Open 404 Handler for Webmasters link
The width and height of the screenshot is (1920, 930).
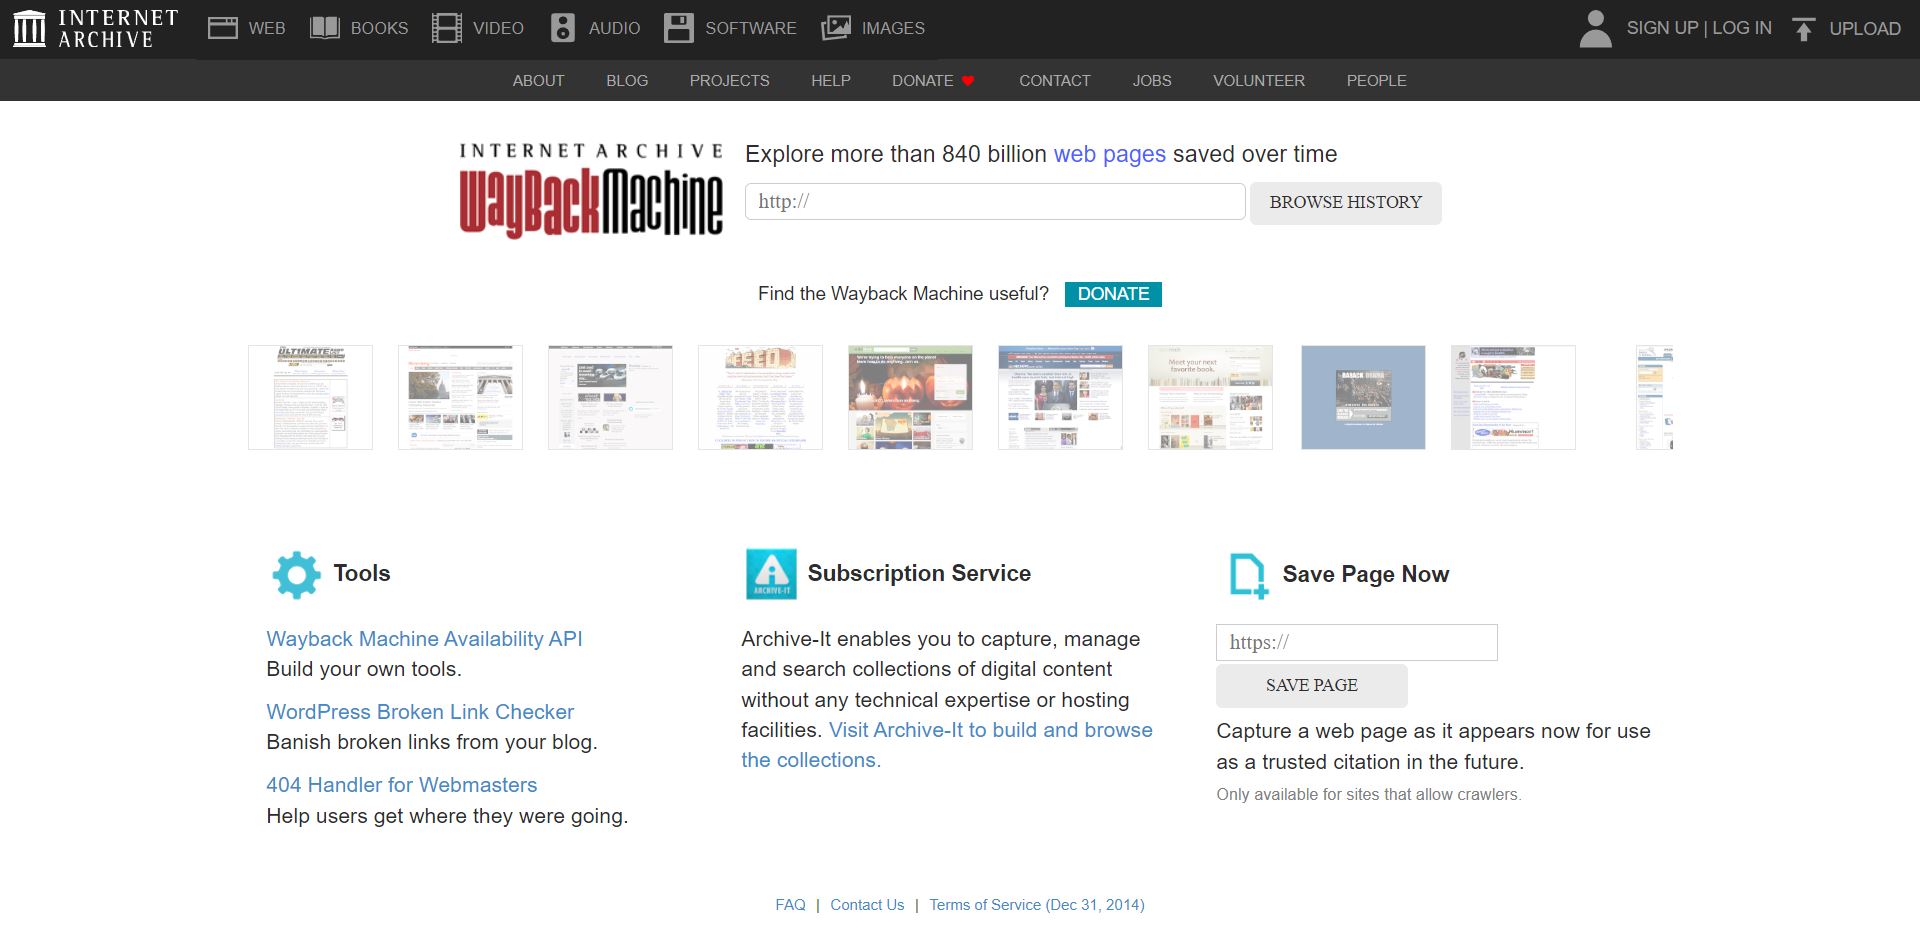point(401,785)
